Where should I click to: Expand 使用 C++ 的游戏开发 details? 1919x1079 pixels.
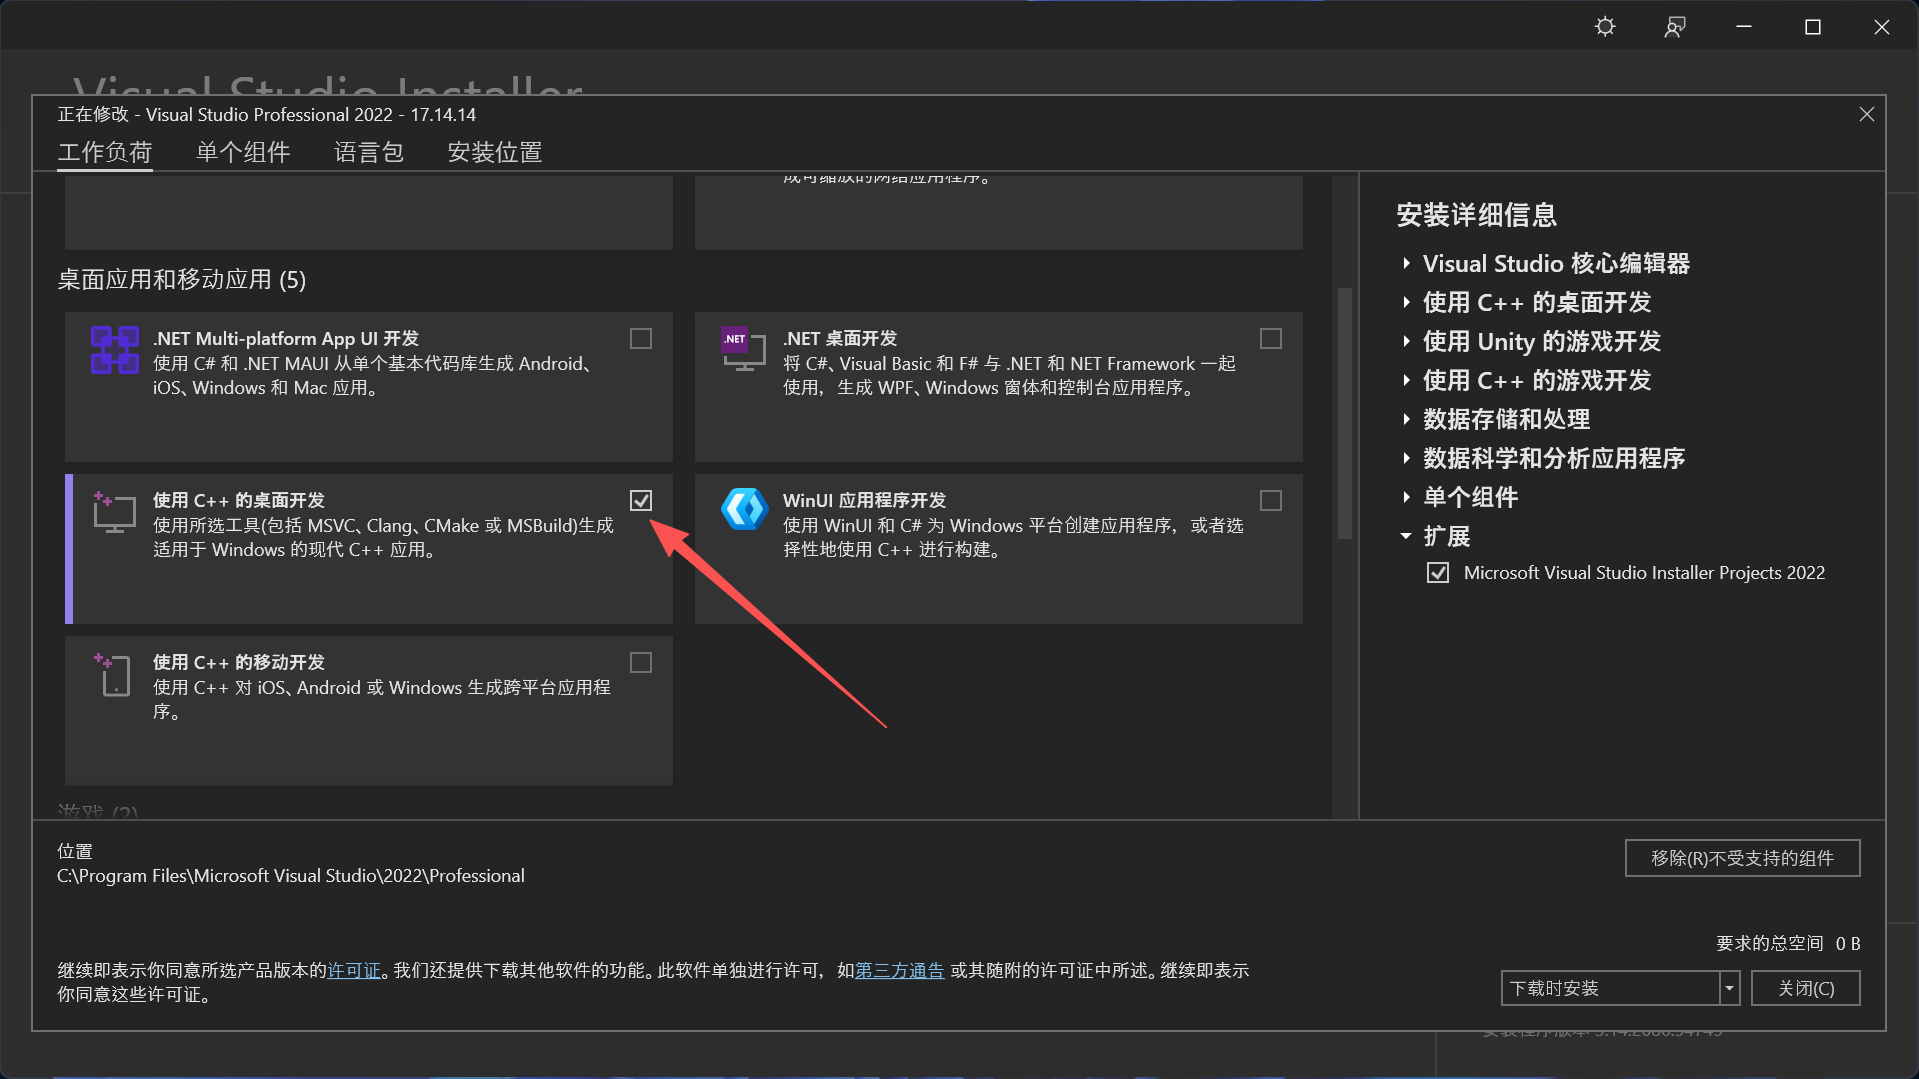1406,380
